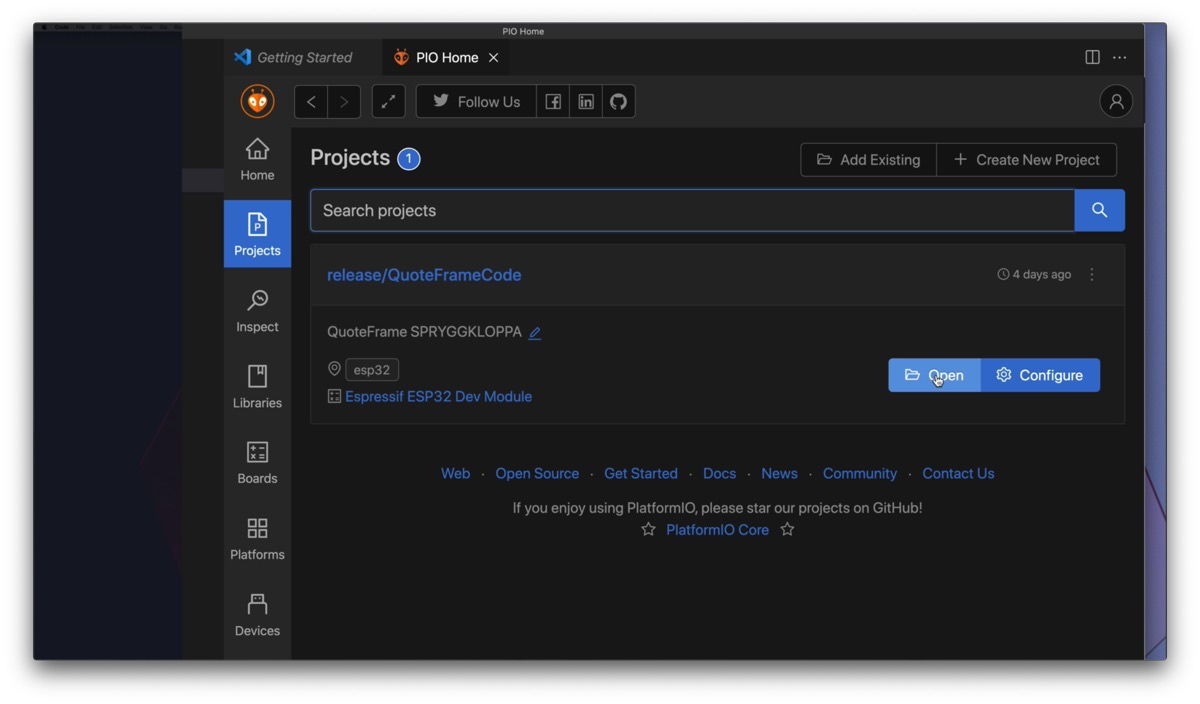This screenshot has height=704, width=1200.
Task: Open the PlatformIO Core GitHub link
Action: pyautogui.click(x=717, y=530)
